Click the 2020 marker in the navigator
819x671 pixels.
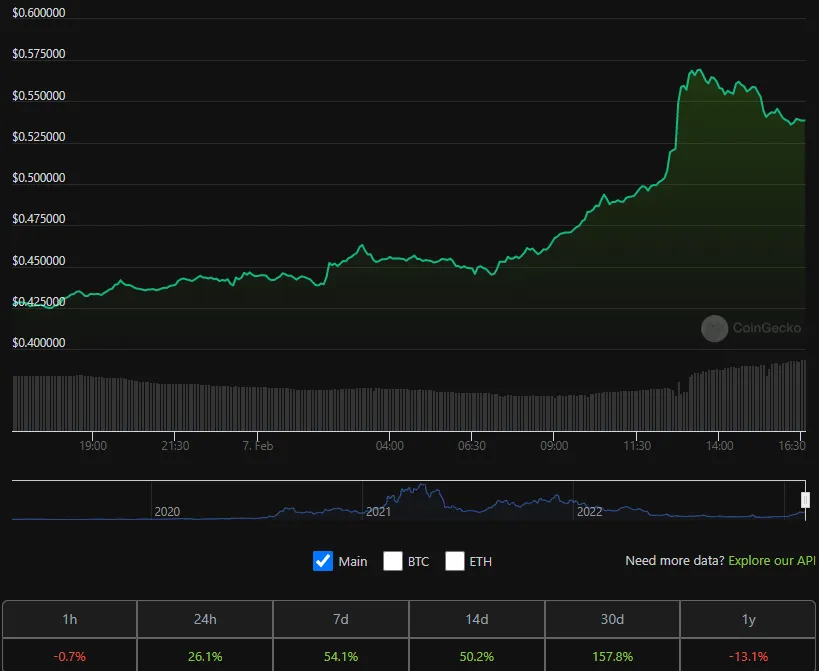pyautogui.click(x=167, y=512)
